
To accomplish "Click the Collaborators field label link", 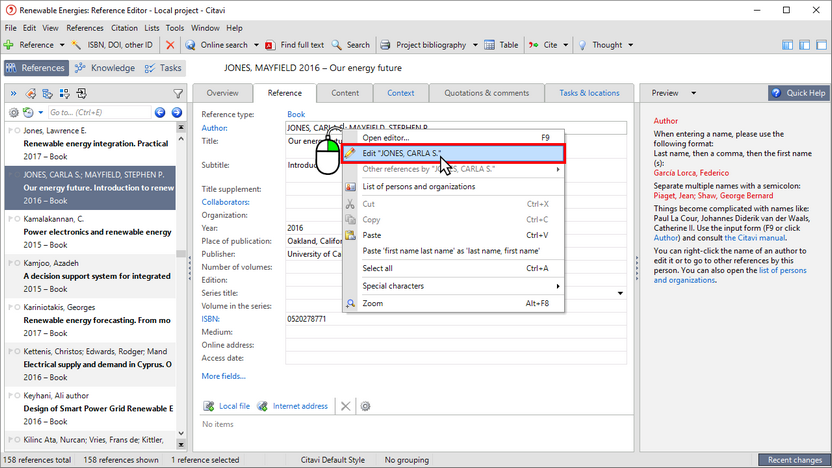I will 225,202.
